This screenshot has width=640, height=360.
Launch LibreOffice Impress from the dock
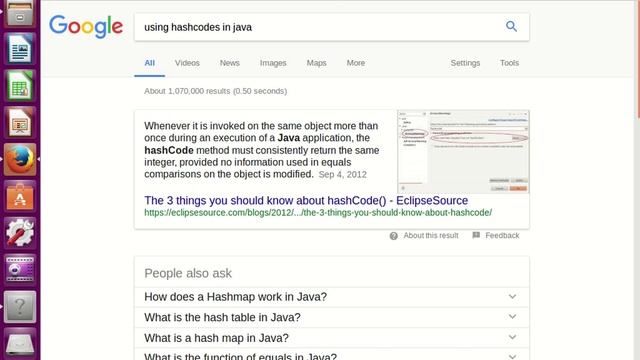[x=20, y=122]
